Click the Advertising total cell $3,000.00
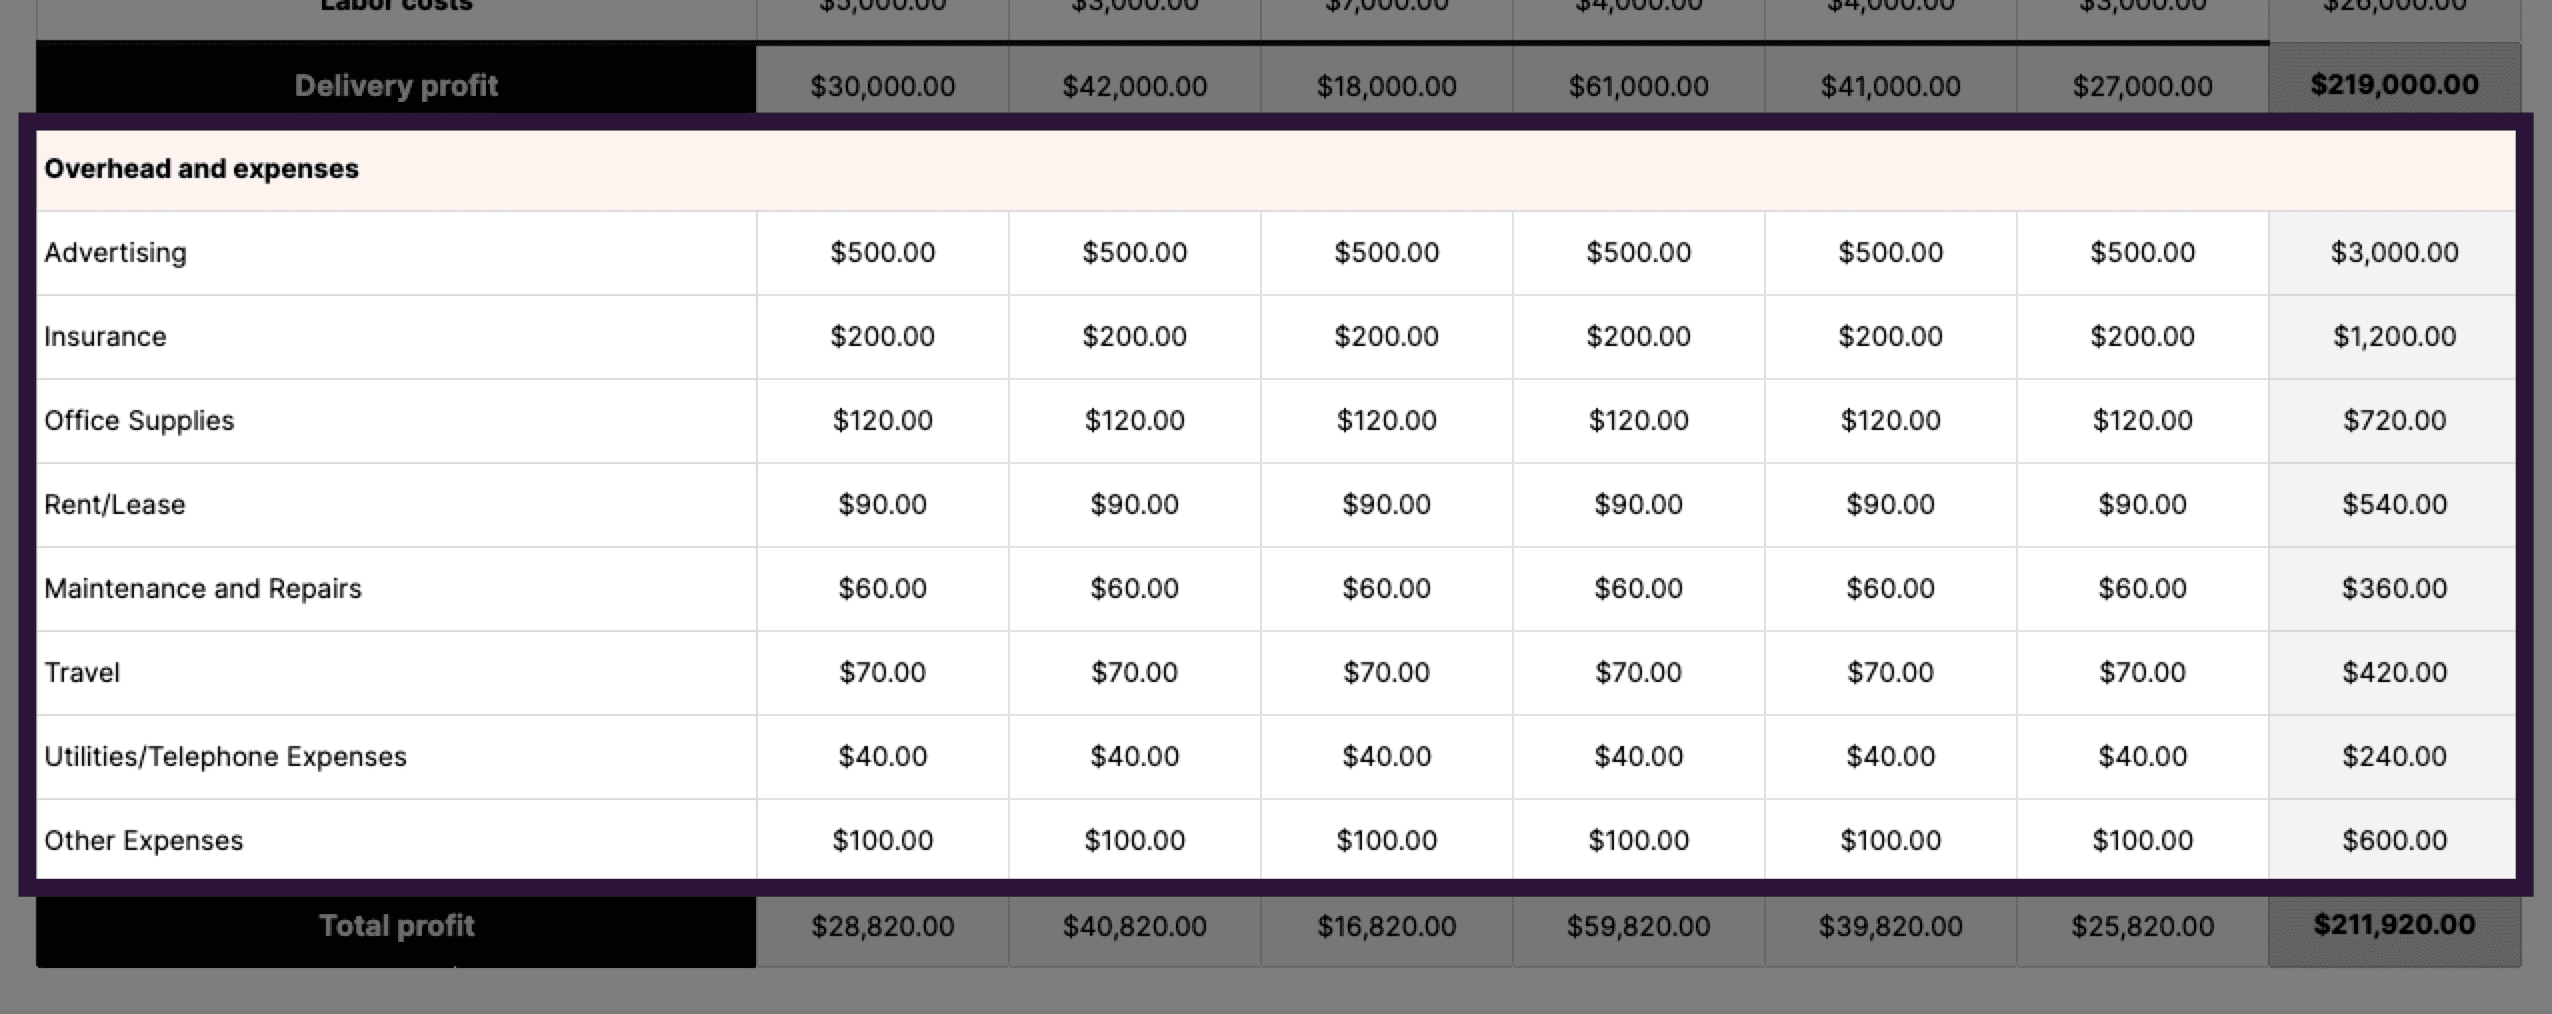The width and height of the screenshot is (2552, 1014). tap(2394, 252)
